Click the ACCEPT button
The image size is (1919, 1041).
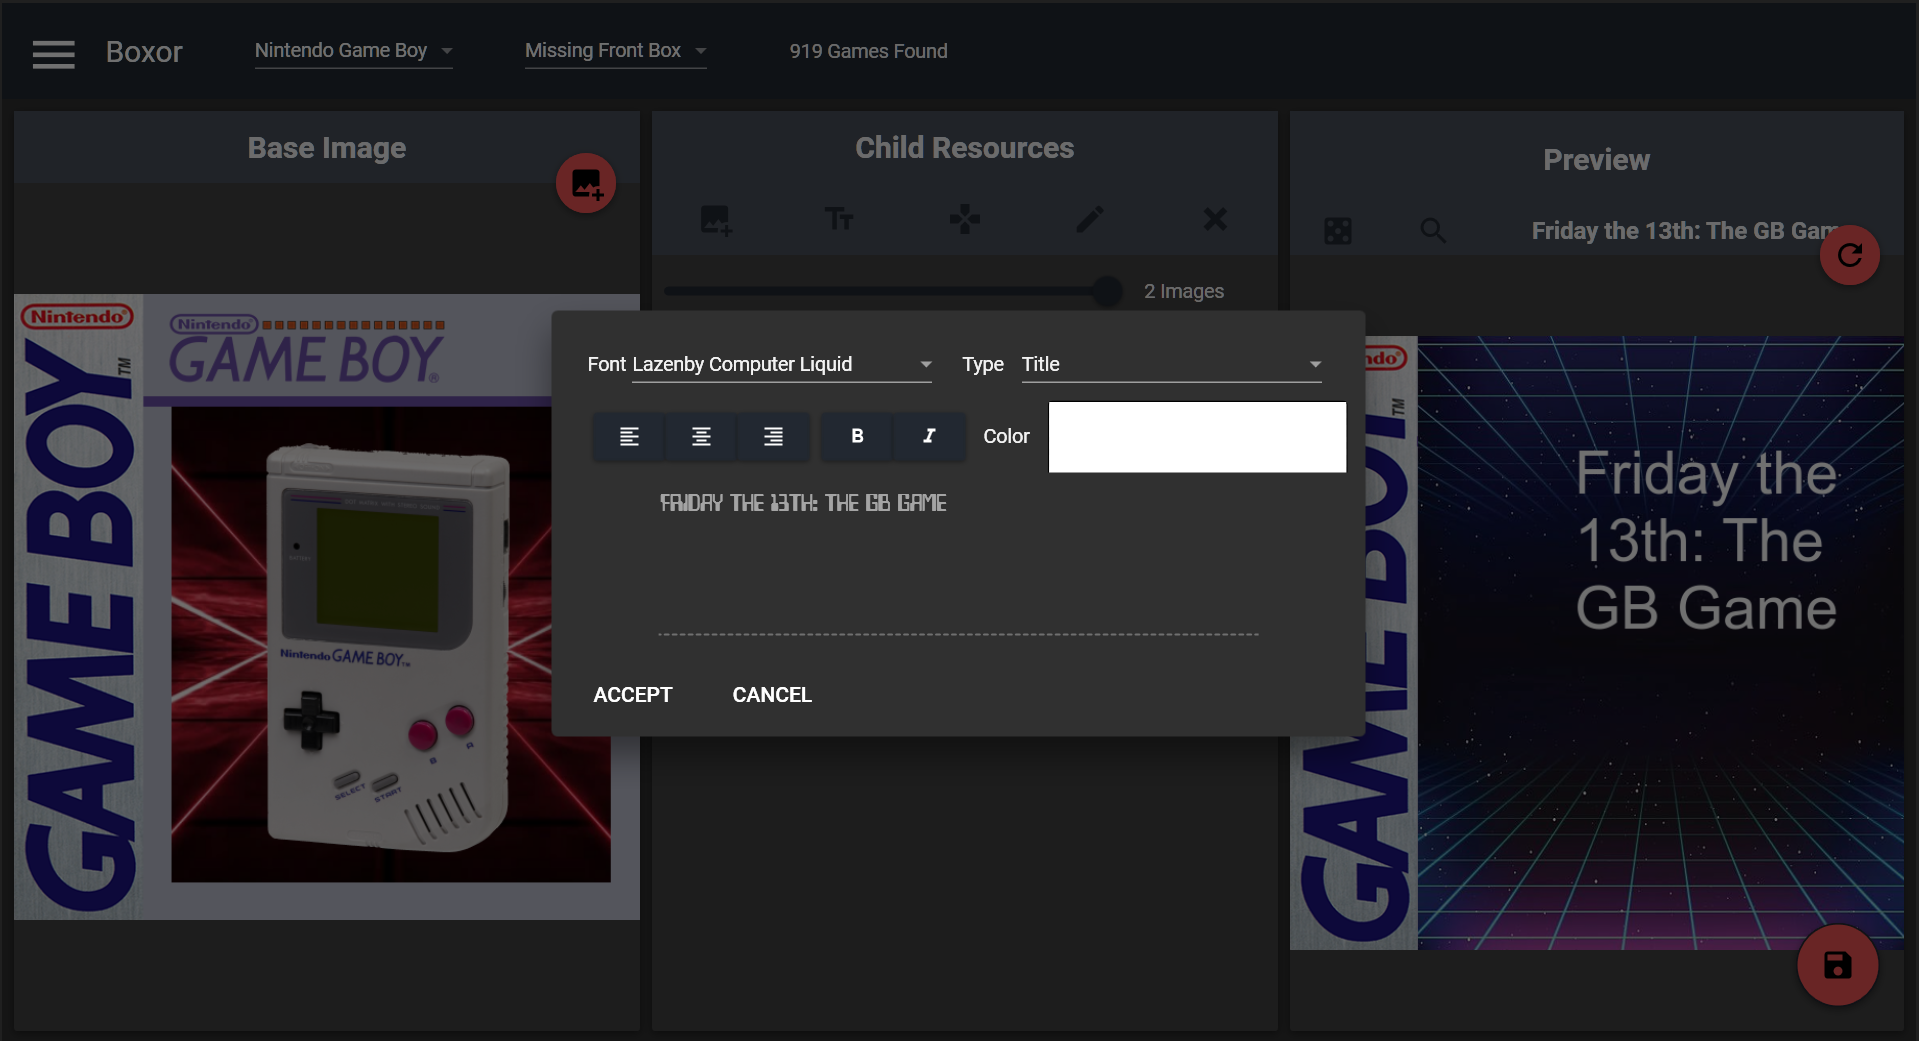[632, 695]
